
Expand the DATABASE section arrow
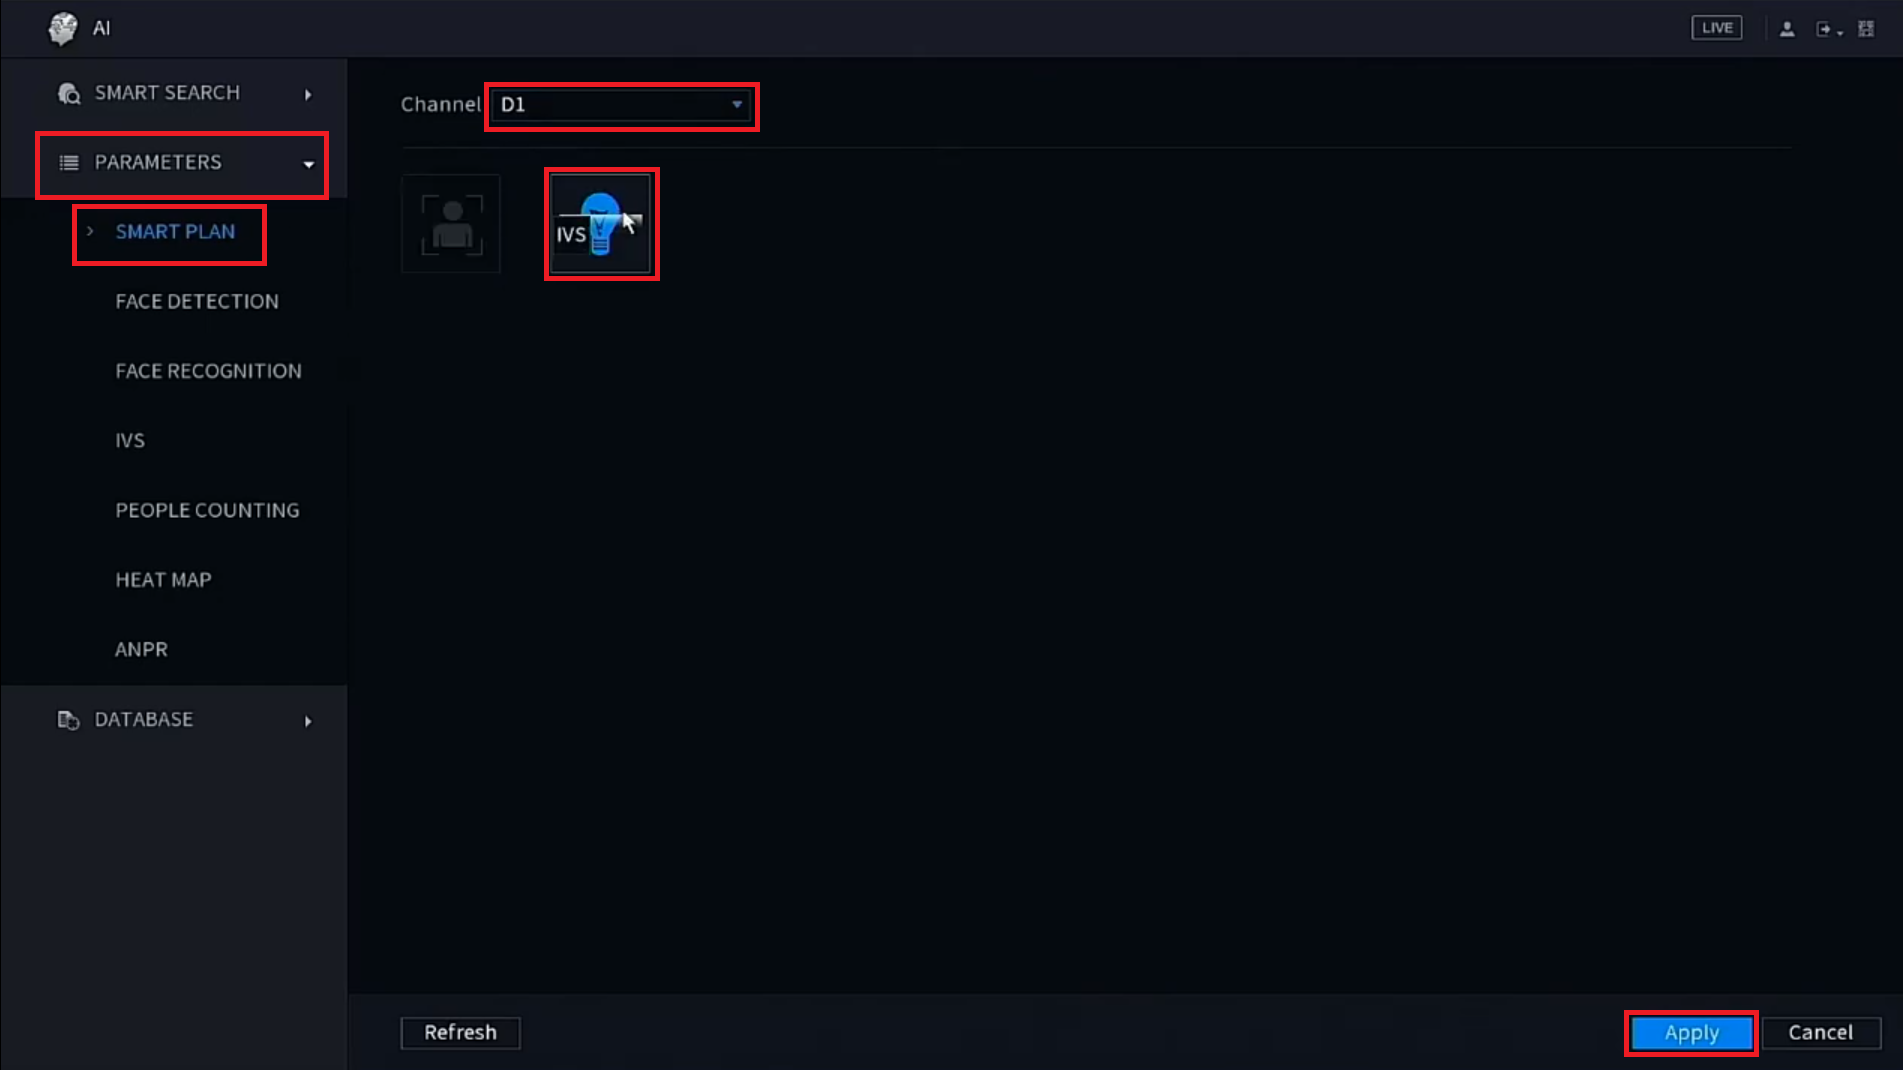click(x=308, y=721)
